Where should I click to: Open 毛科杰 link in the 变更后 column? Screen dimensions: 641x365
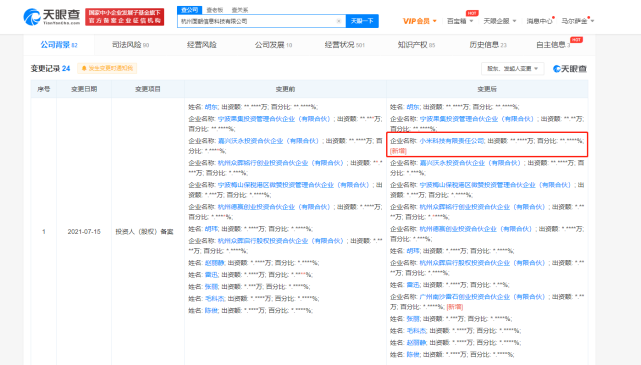click(x=417, y=330)
